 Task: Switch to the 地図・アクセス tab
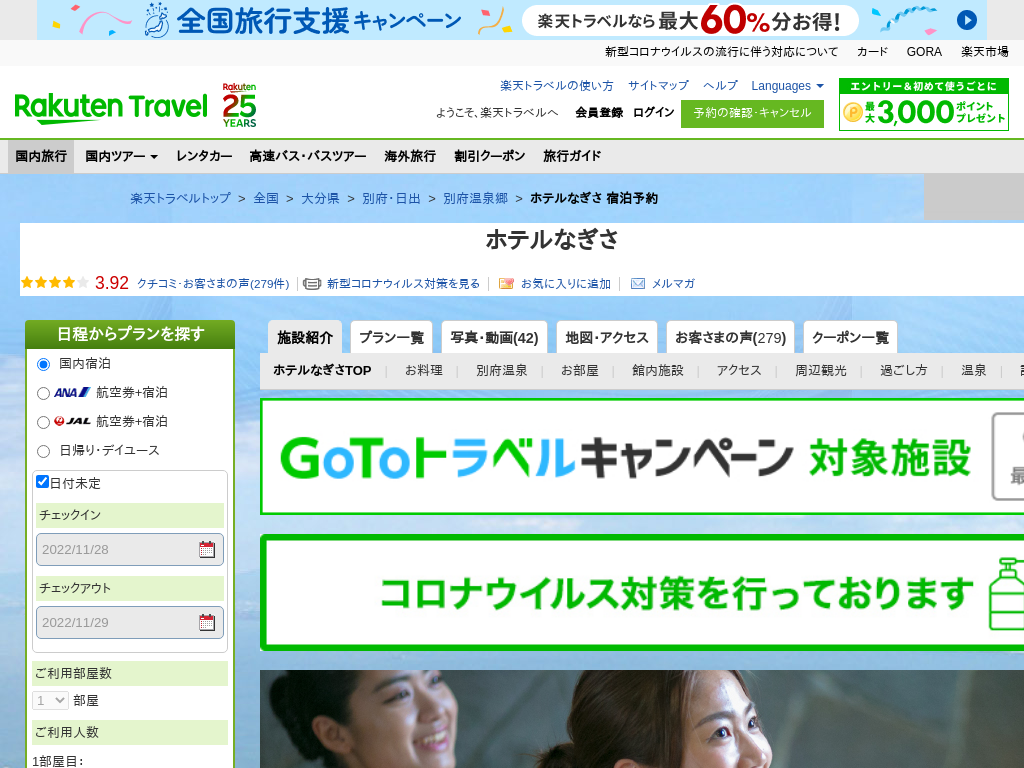click(607, 337)
